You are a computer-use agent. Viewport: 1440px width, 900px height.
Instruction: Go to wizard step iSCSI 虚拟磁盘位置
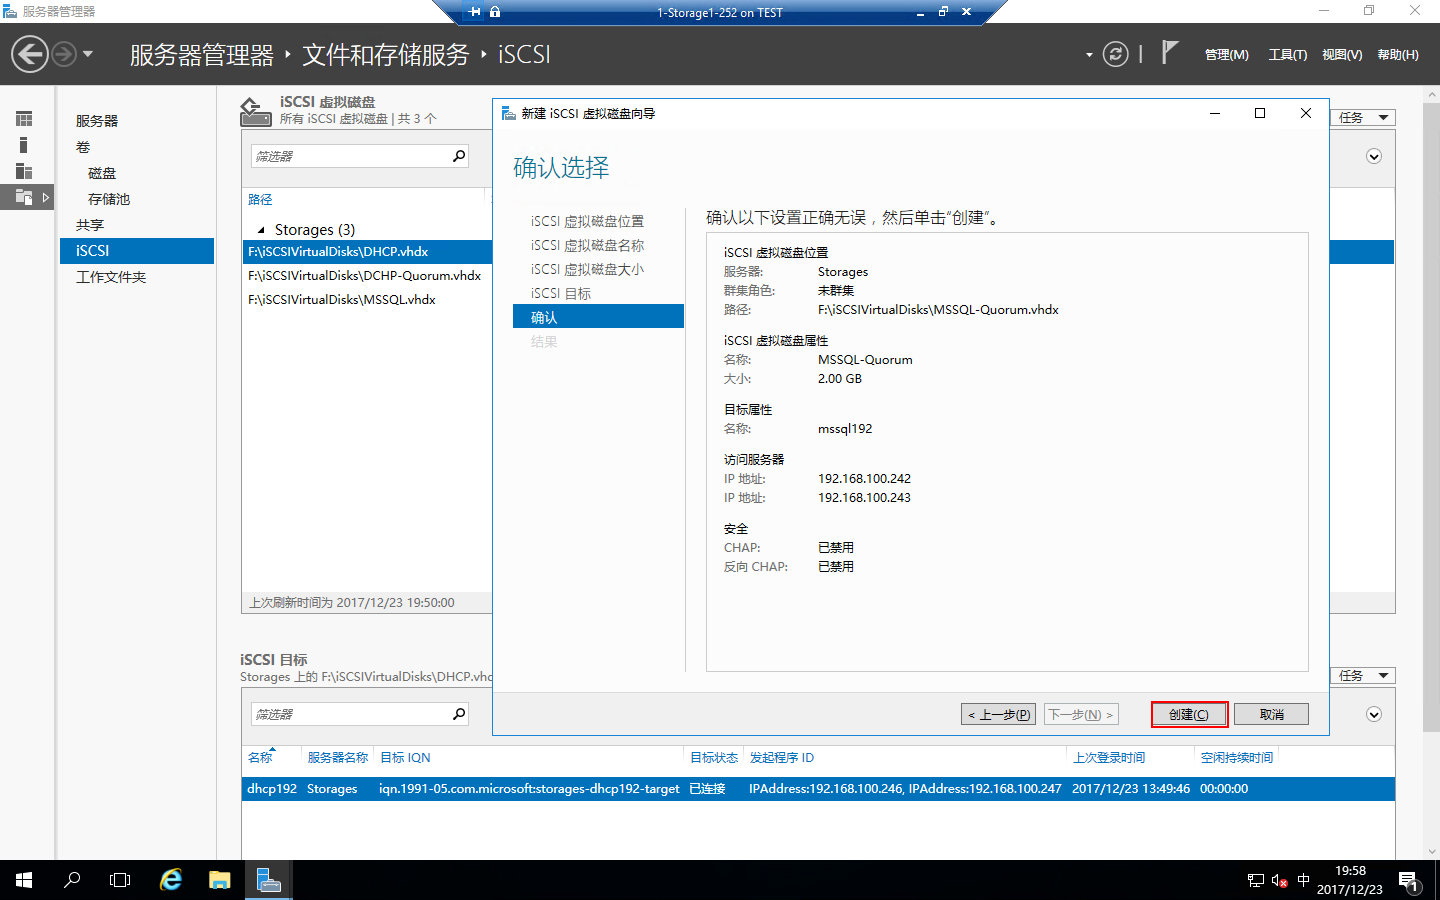pyautogui.click(x=587, y=221)
